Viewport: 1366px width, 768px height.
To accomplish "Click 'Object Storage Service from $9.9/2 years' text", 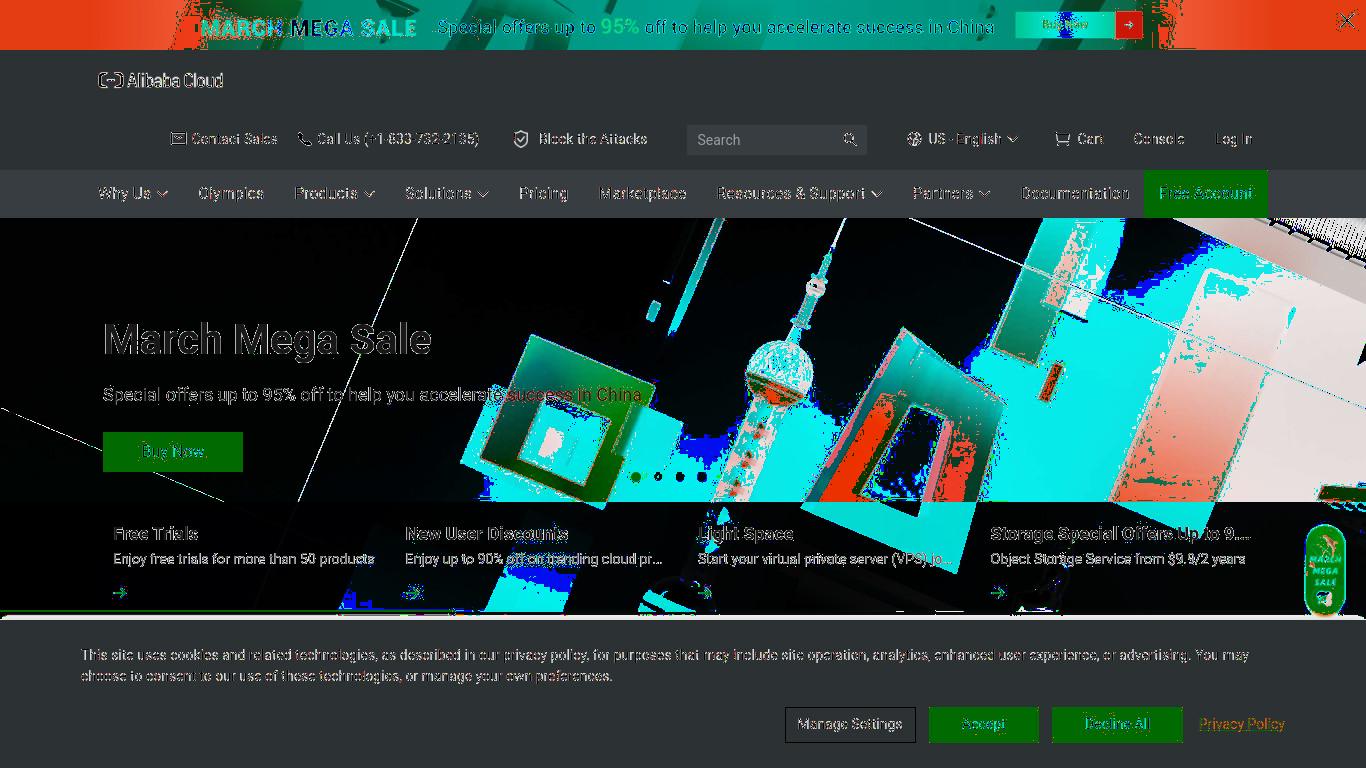I will (1118, 559).
